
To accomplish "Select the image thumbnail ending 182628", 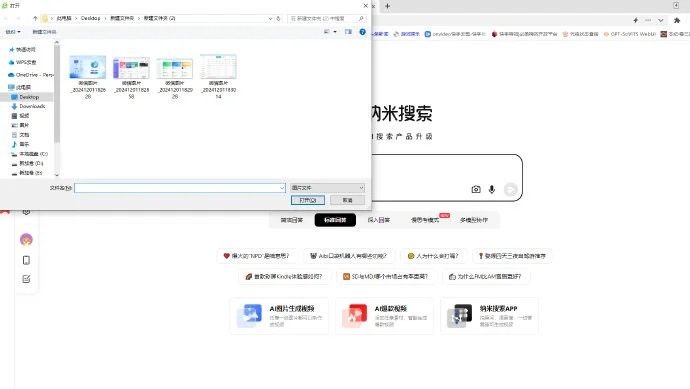I will pos(88,77).
